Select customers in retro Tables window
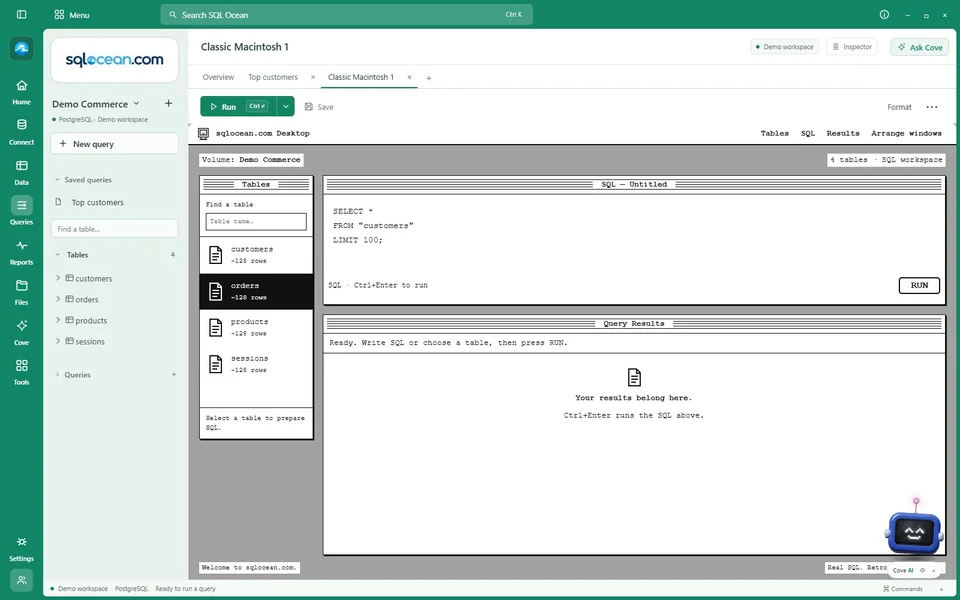The width and height of the screenshot is (960, 600). pos(256,255)
